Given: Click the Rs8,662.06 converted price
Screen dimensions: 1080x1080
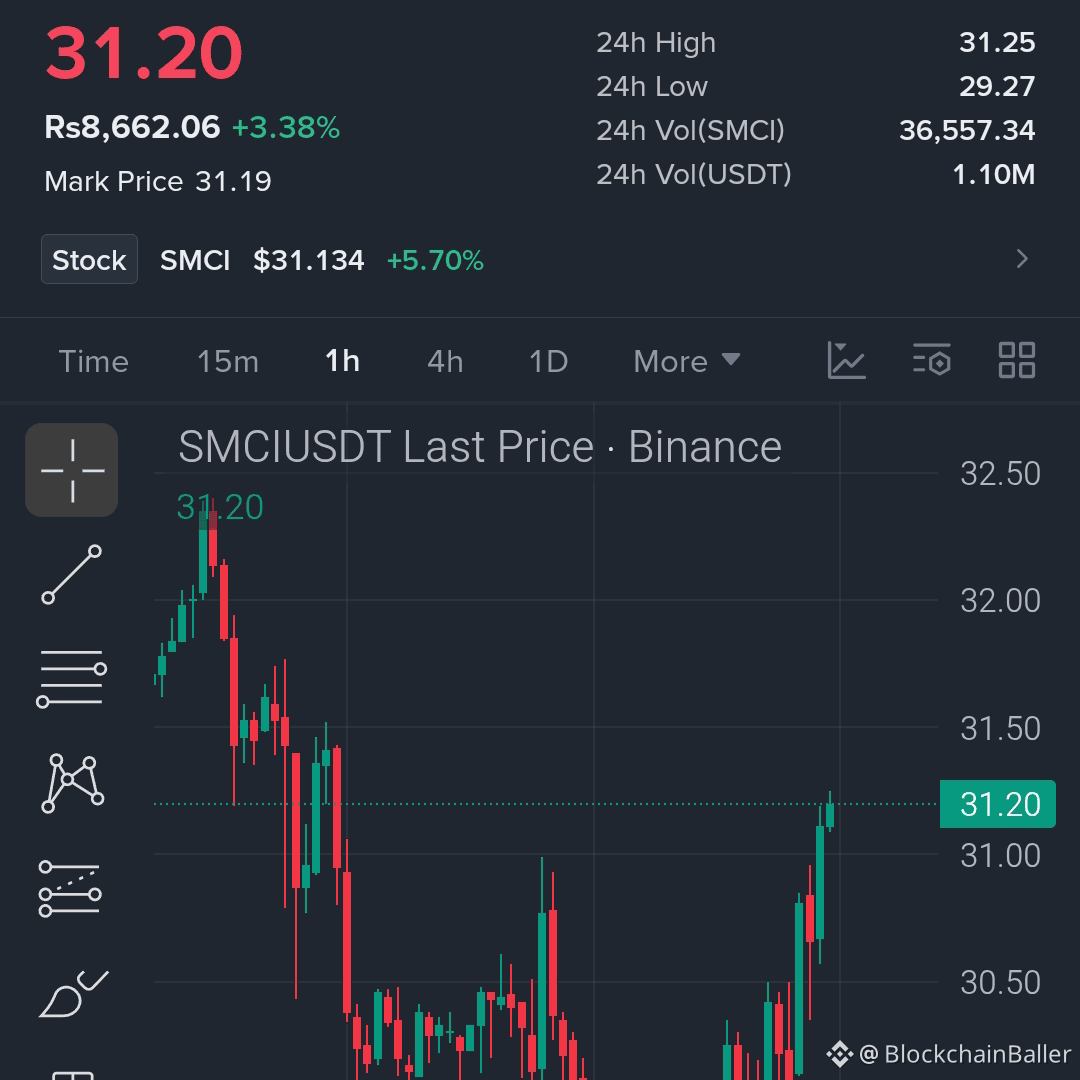Looking at the screenshot, I should (x=132, y=127).
